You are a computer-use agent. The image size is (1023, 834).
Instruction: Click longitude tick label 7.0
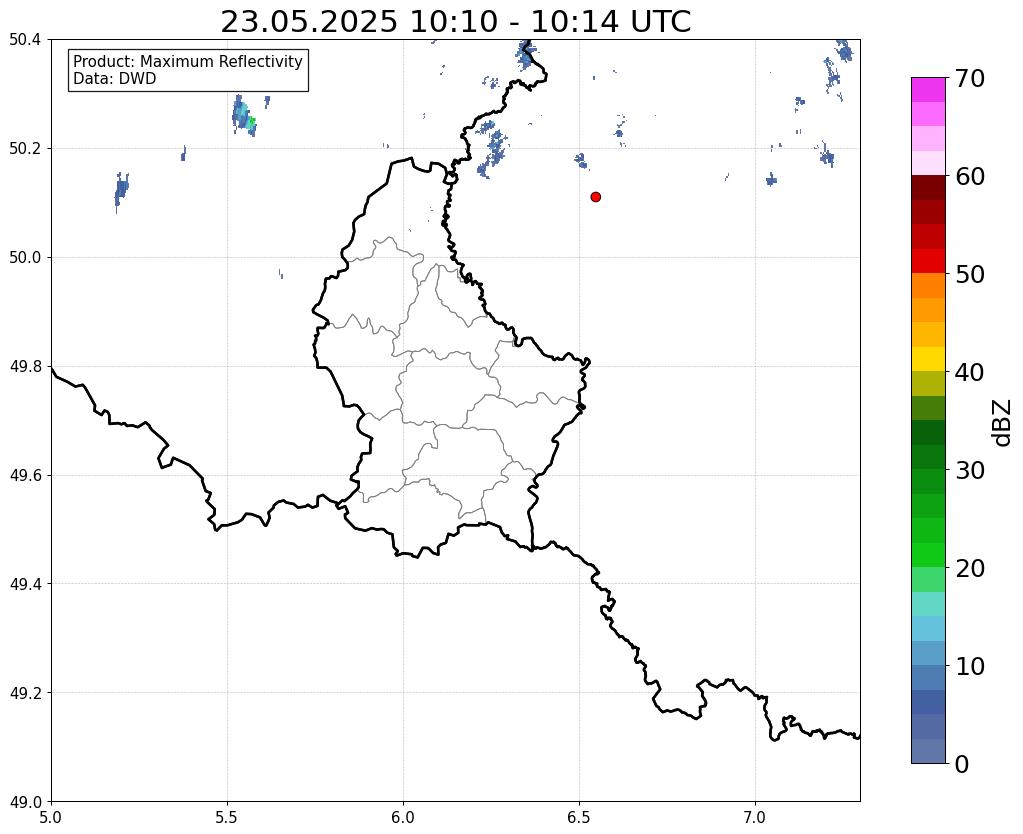click(755, 817)
